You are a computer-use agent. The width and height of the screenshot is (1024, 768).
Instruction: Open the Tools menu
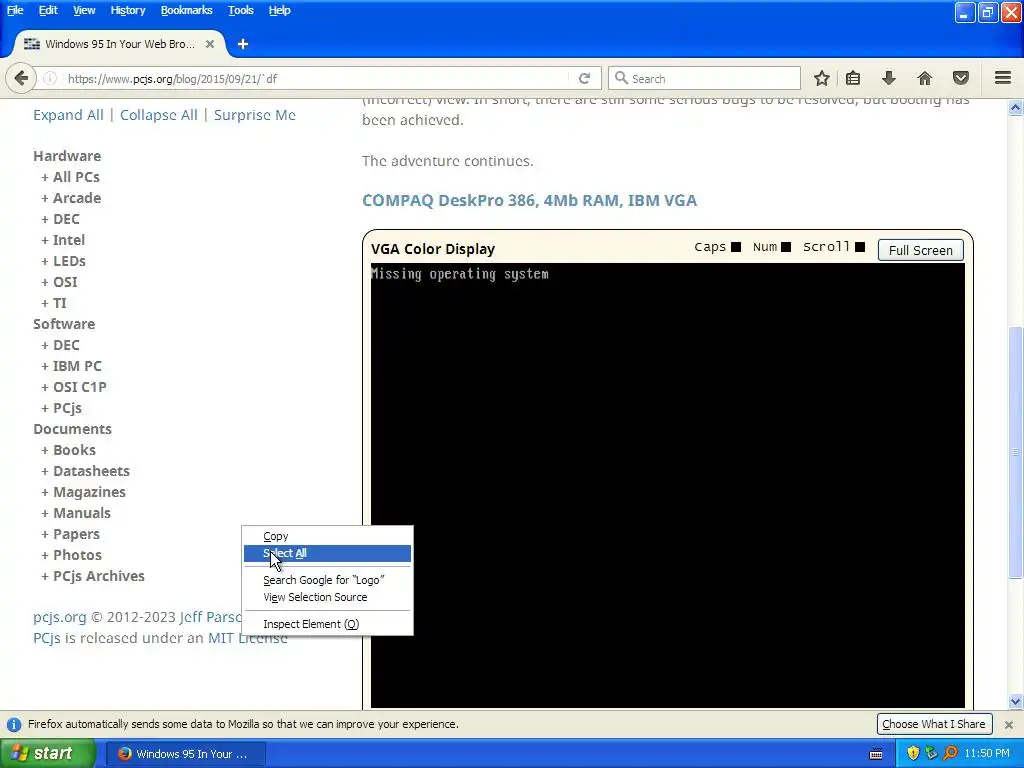tap(240, 10)
